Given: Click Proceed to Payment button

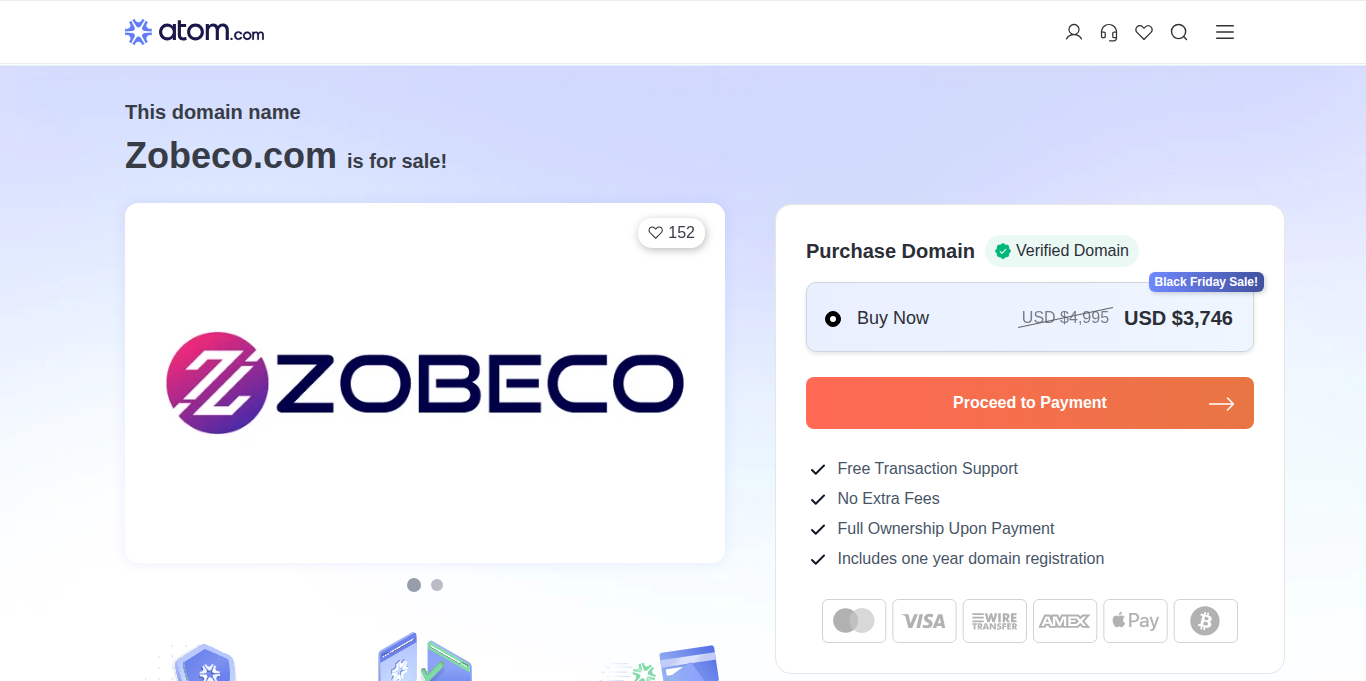Looking at the screenshot, I should point(1029,403).
